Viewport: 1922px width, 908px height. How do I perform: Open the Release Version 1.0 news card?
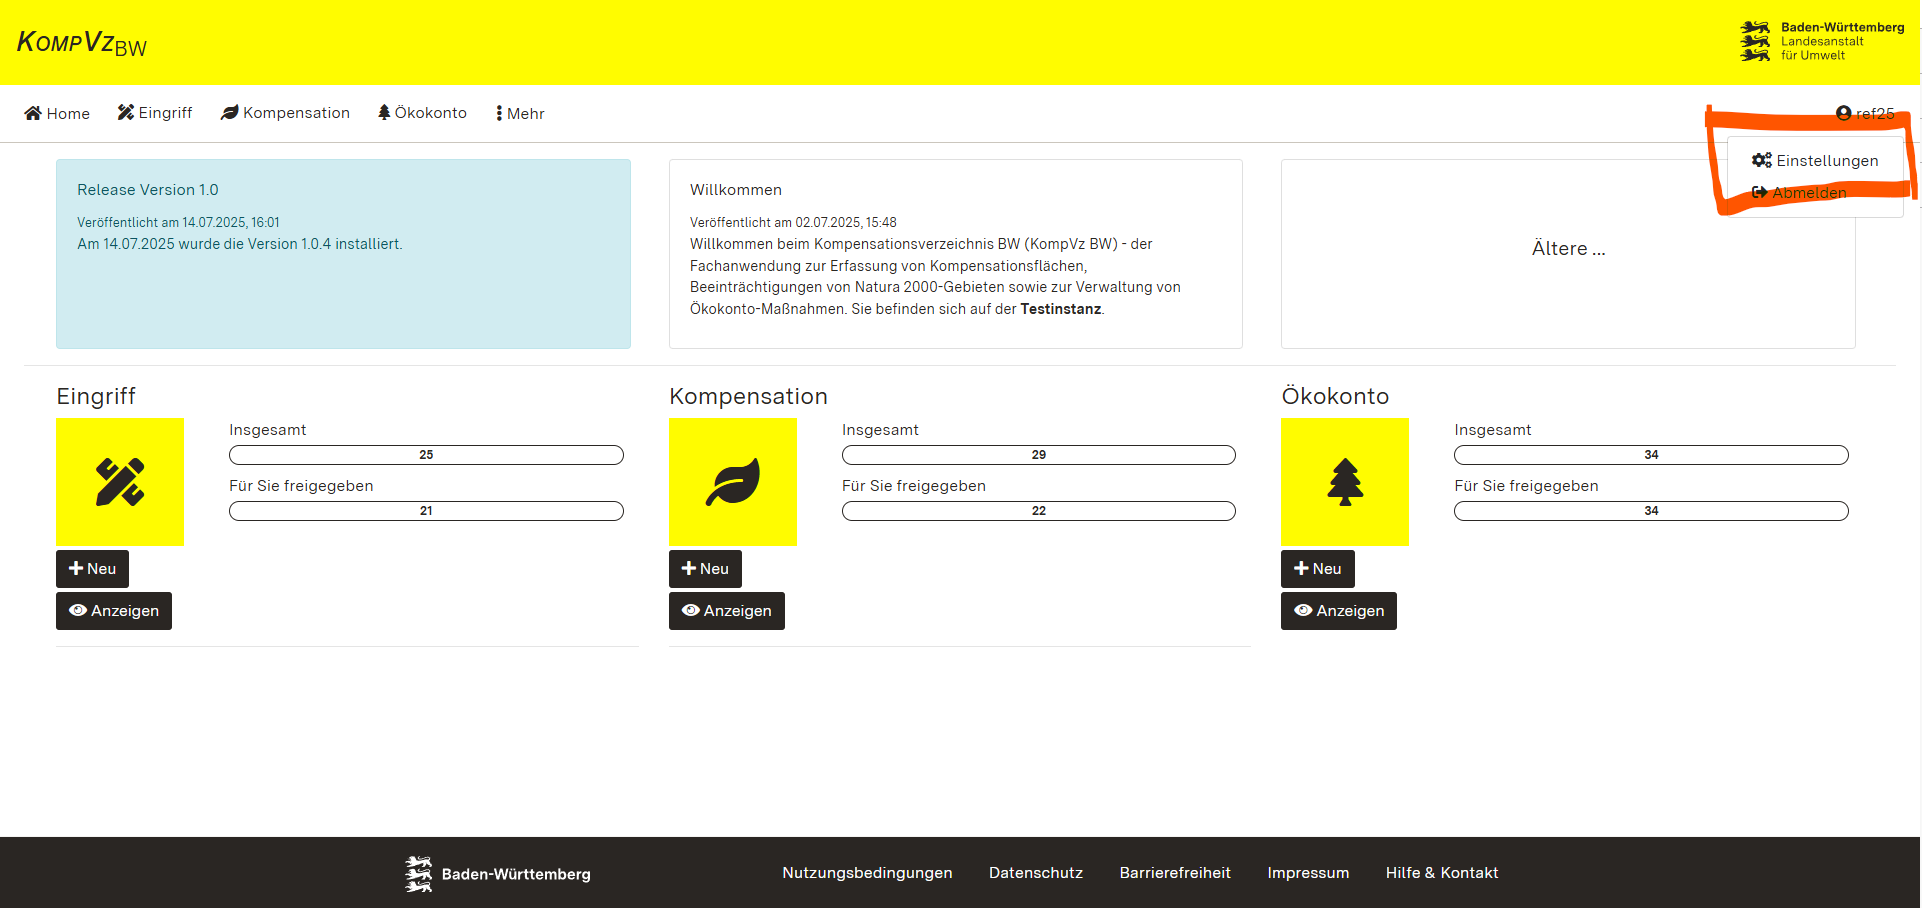(343, 254)
